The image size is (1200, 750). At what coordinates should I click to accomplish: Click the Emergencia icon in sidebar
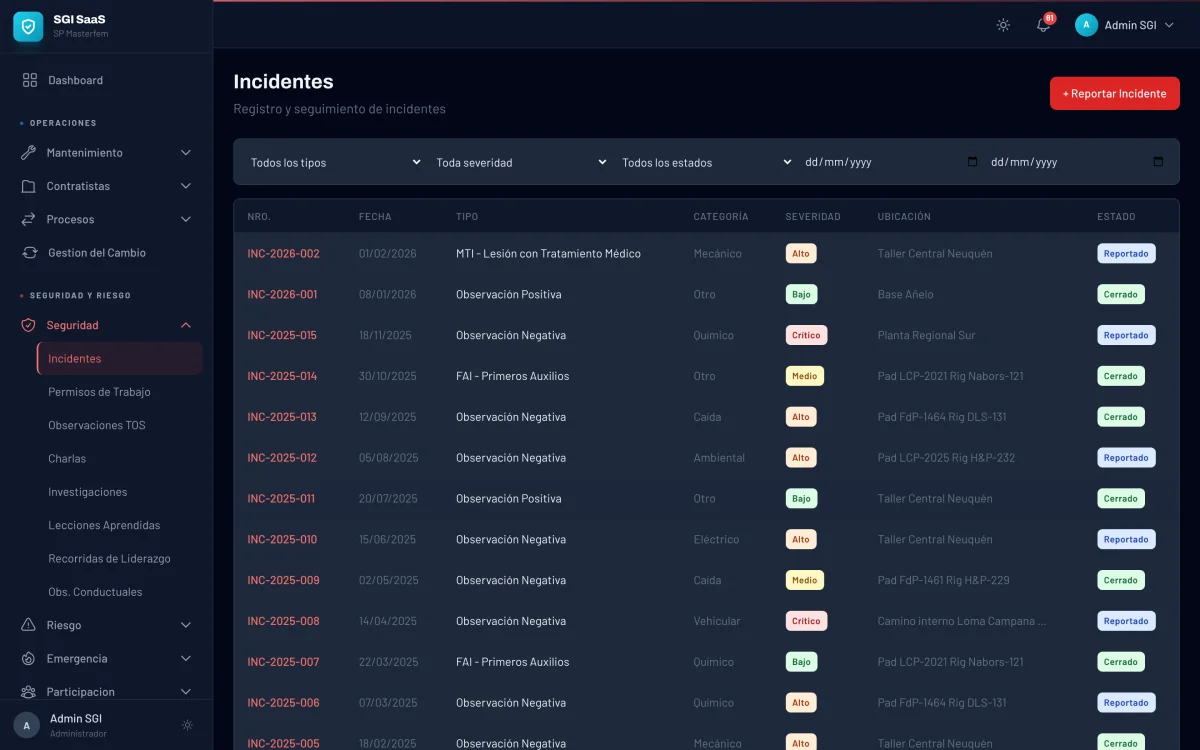click(28, 659)
